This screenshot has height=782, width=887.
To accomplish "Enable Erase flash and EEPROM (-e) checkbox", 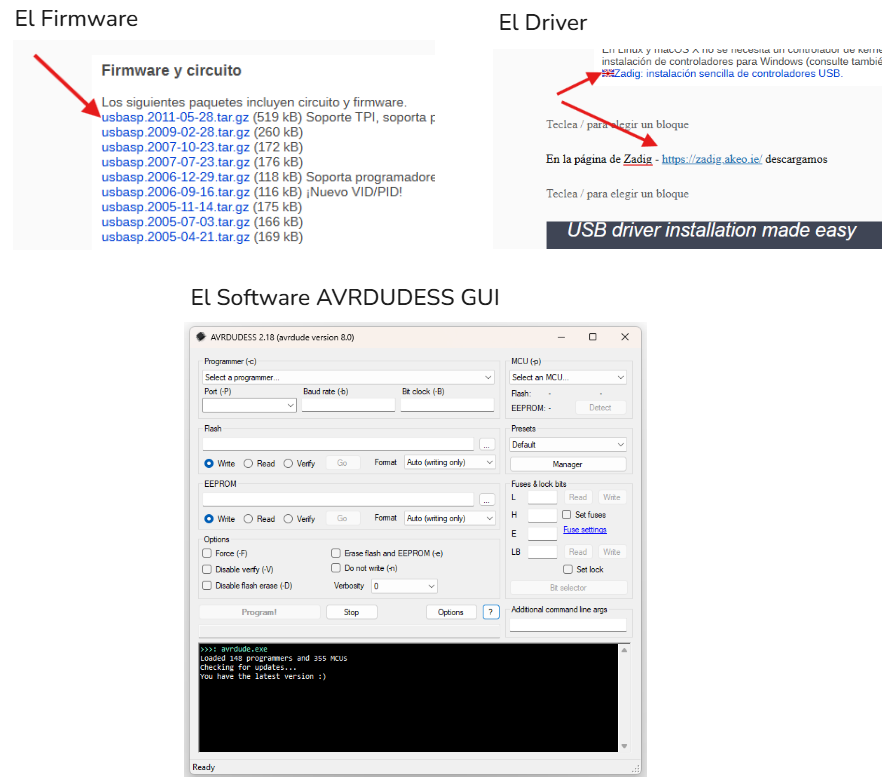I will click(336, 553).
